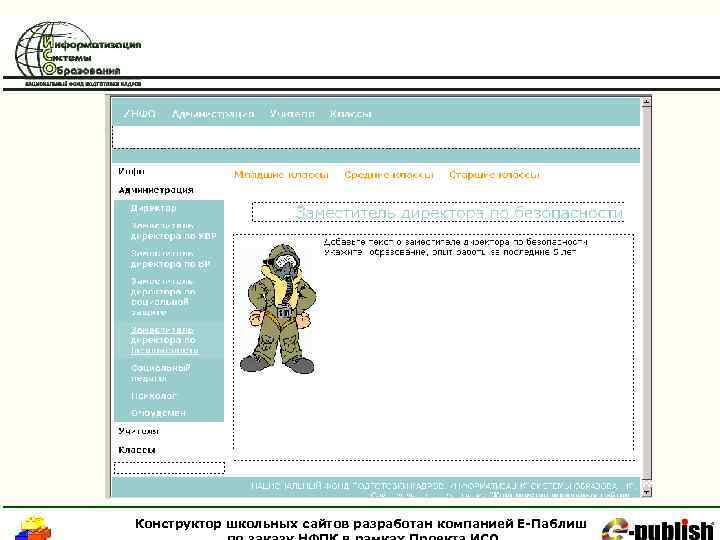Click the placeholder text about the deputy director

pos(455,247)
